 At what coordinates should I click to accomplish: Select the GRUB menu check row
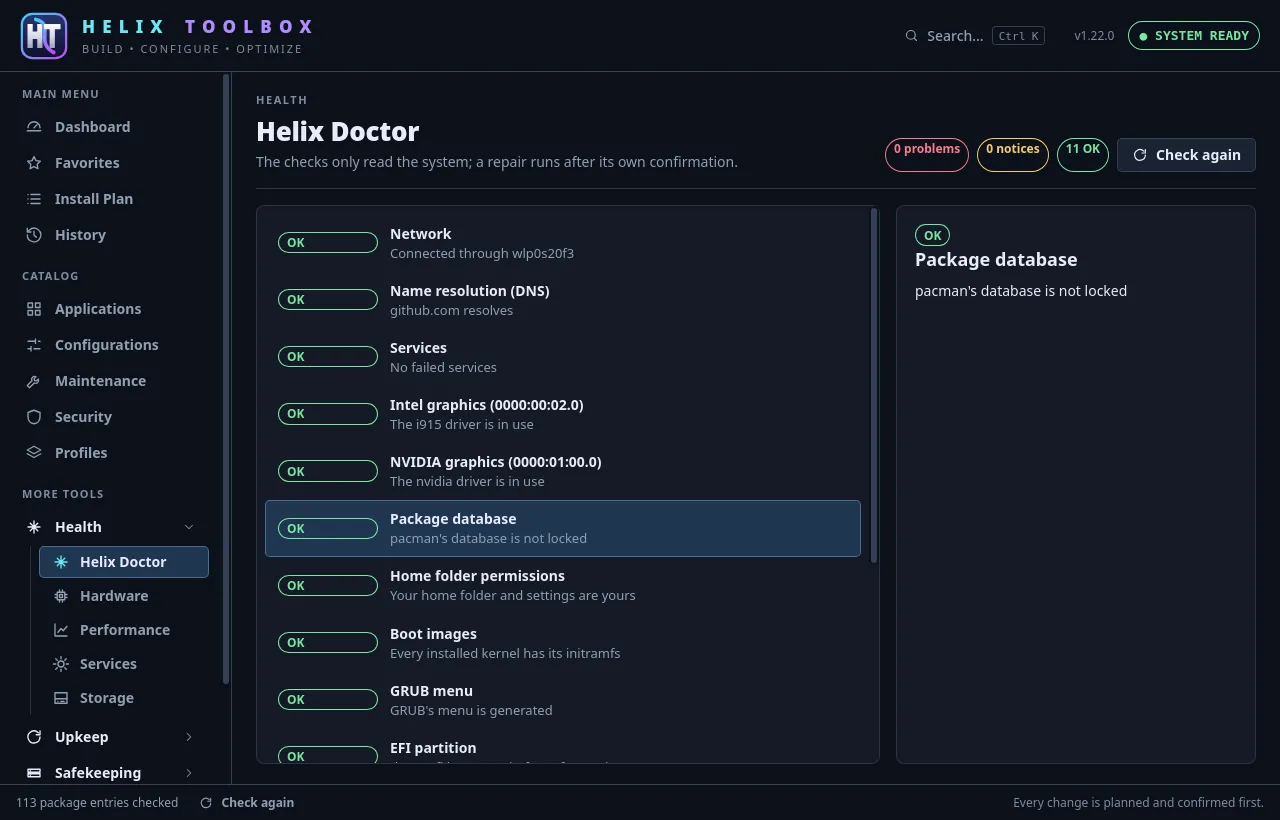point(563,700)
